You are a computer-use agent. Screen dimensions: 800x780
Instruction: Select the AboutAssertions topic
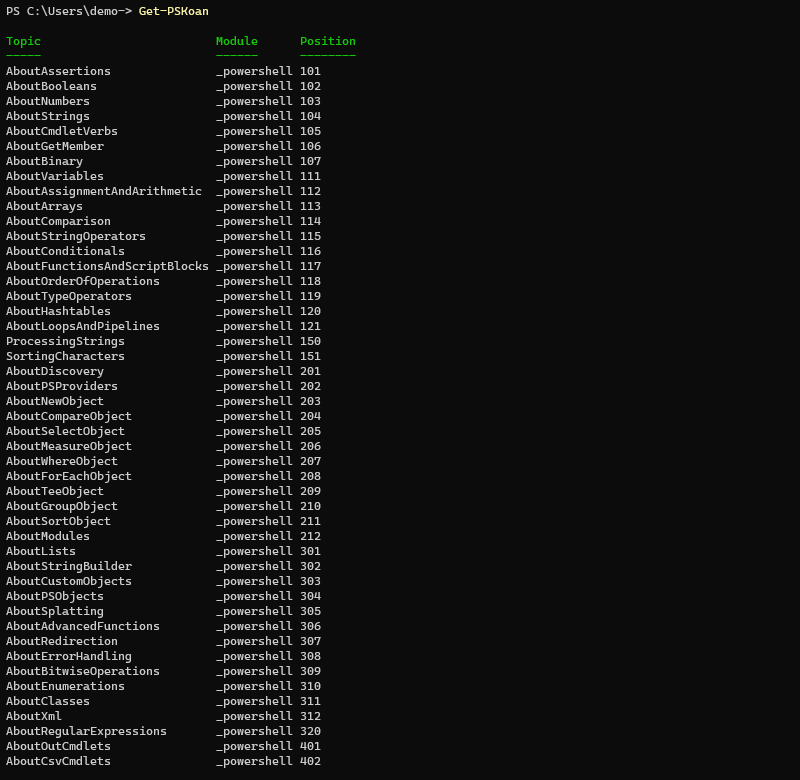coord(58,71)
